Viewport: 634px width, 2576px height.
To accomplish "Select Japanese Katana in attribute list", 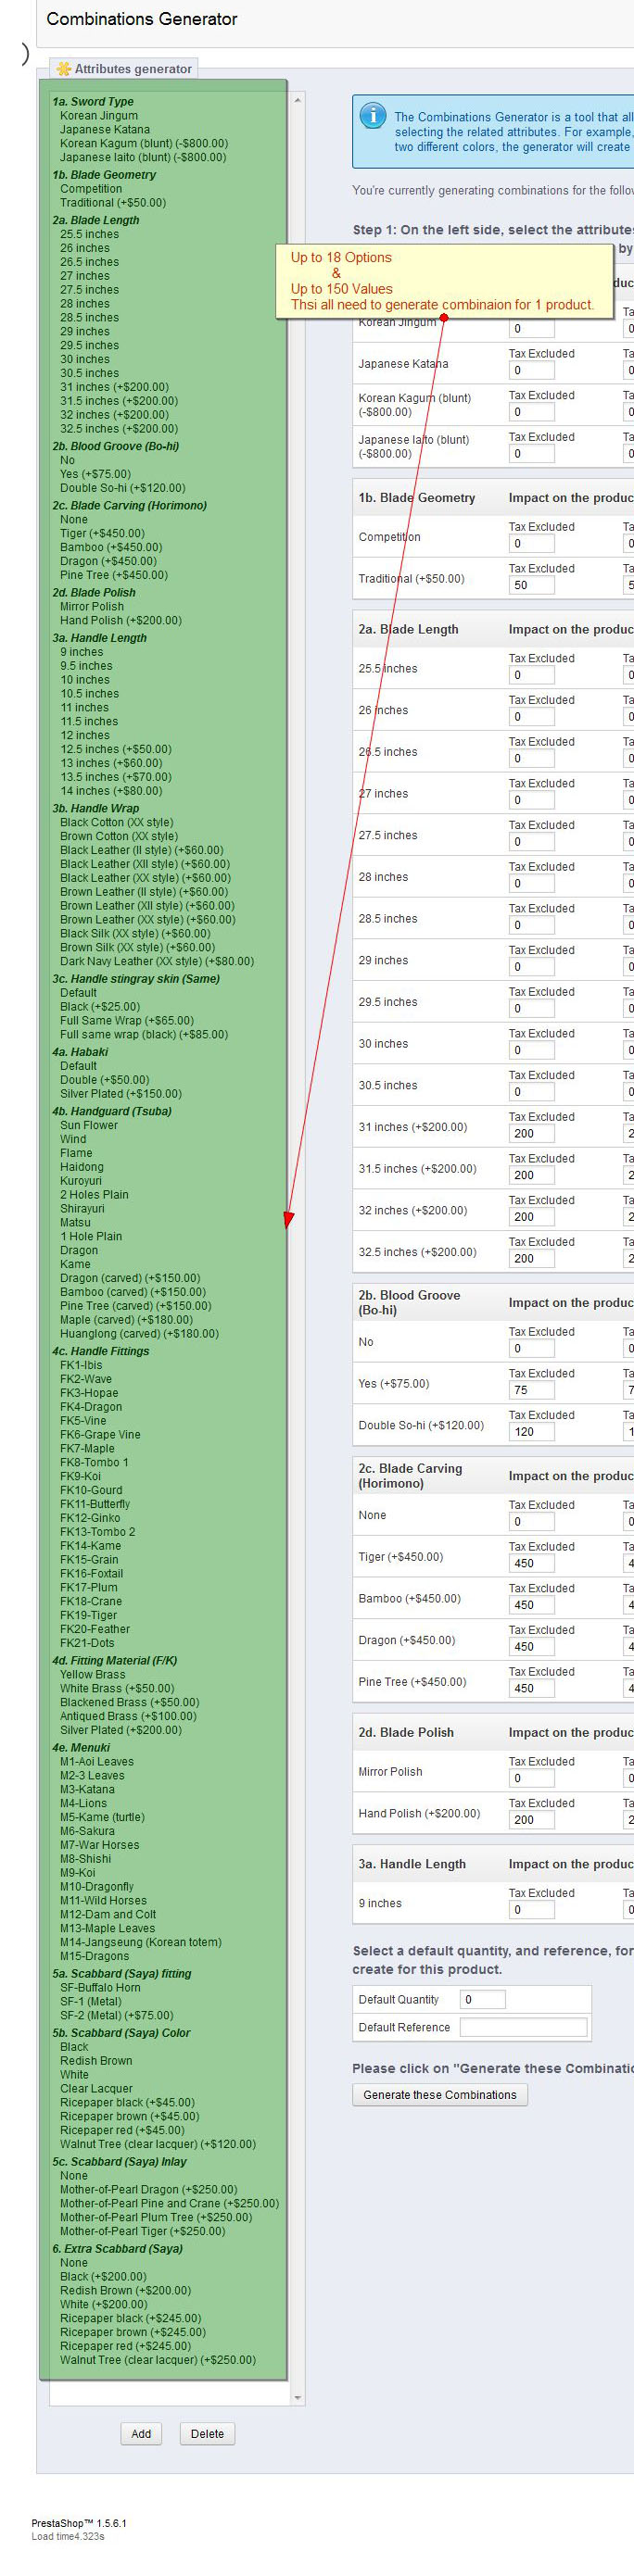I will point(105,130).
